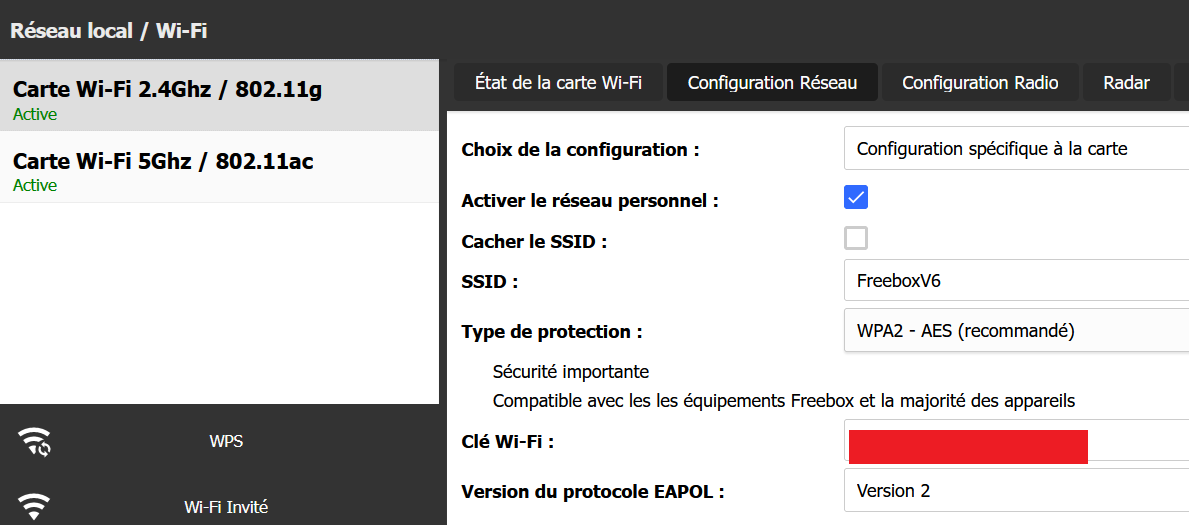1189x526 pixels.
Task: Open the WPS section
Action: coord(219,441)
